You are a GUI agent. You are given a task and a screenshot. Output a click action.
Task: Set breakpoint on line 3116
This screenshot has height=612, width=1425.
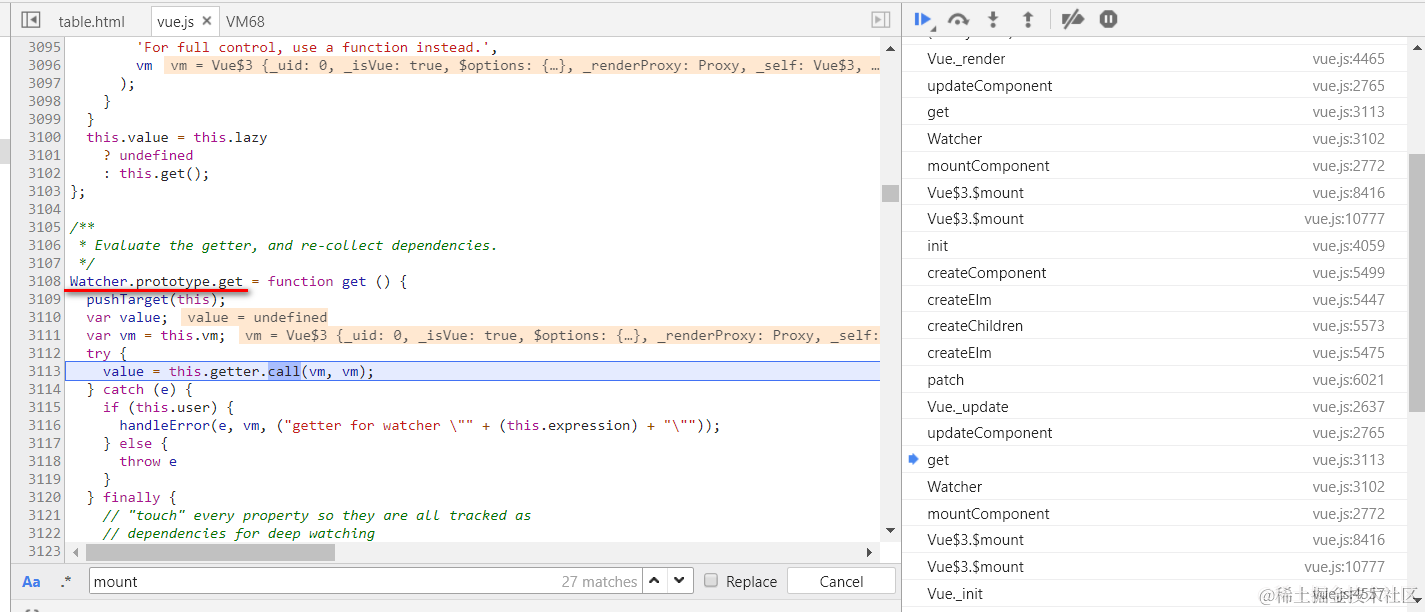[44, 425]
